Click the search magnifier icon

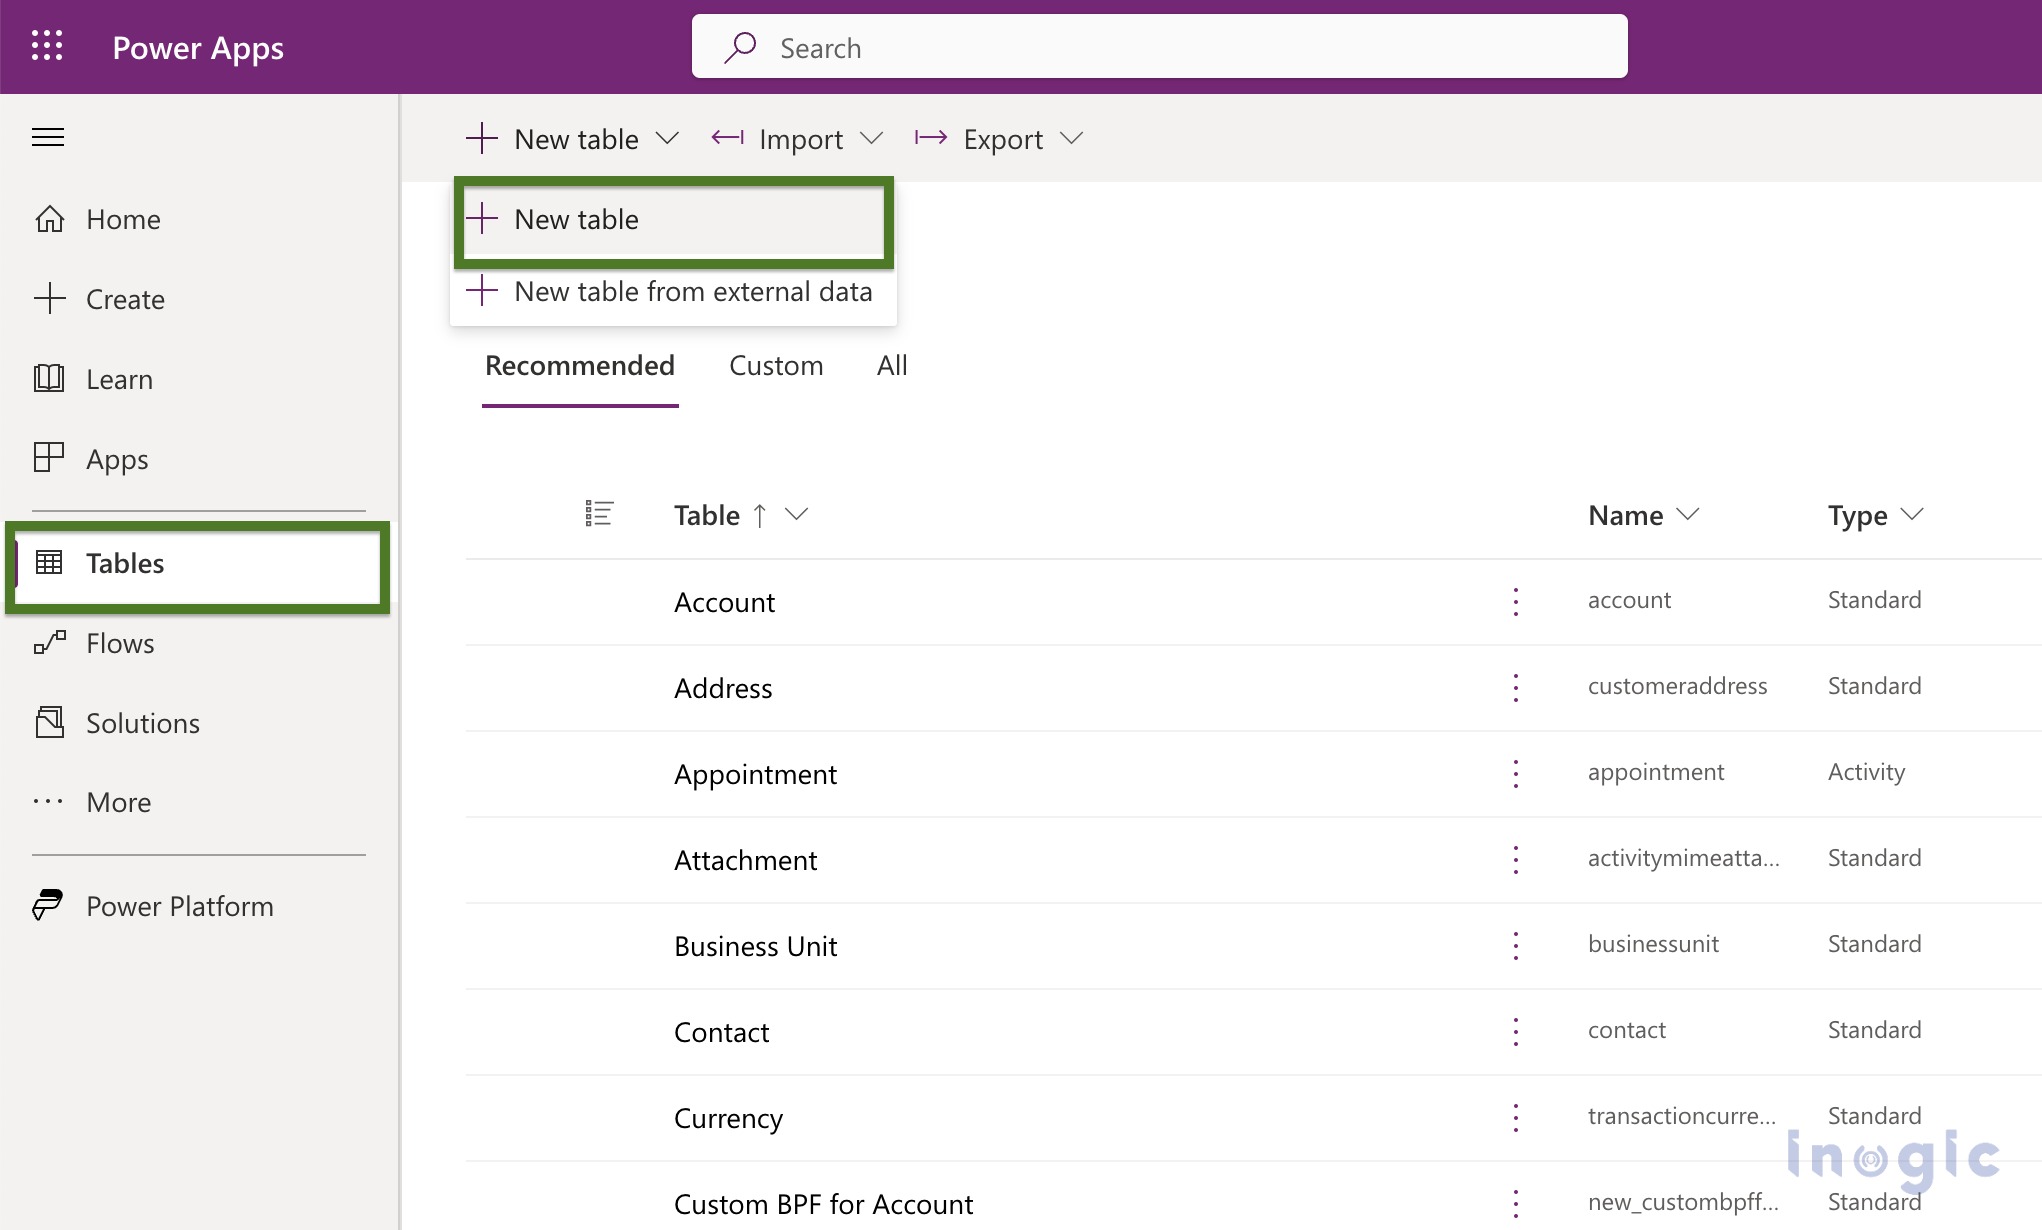pyautogui.click(x=740, y=47)
